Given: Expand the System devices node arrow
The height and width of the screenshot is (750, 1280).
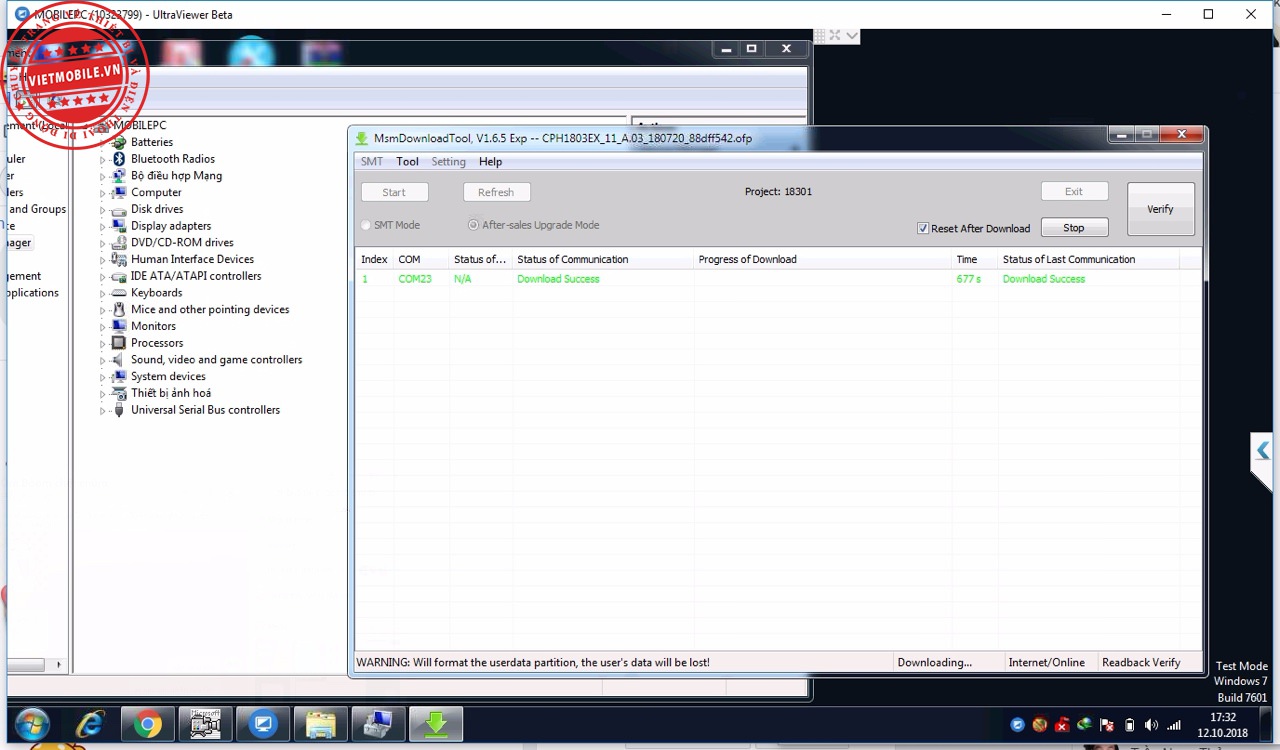Looking at the screenshot, I should coord(102,377).
